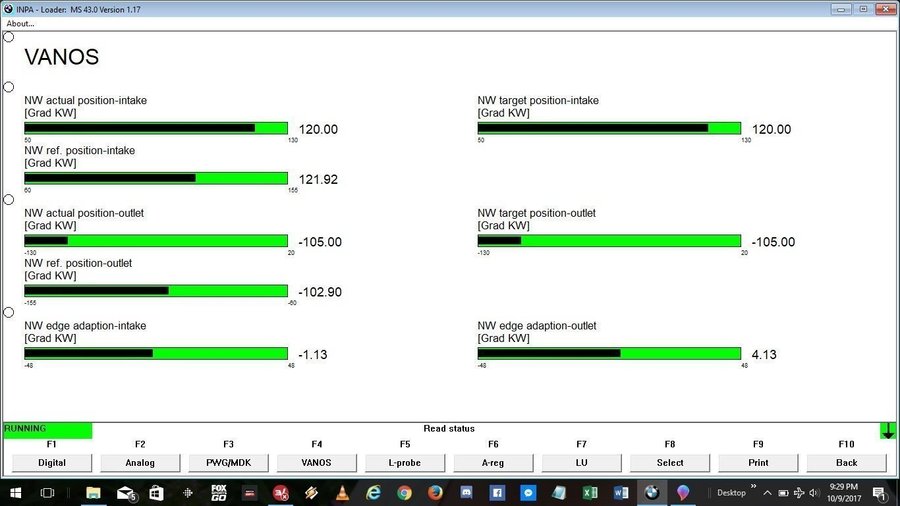Select circle marker next to actual position-intake
The height and width of the screenshot is (506, 900).
pos(8,87)
